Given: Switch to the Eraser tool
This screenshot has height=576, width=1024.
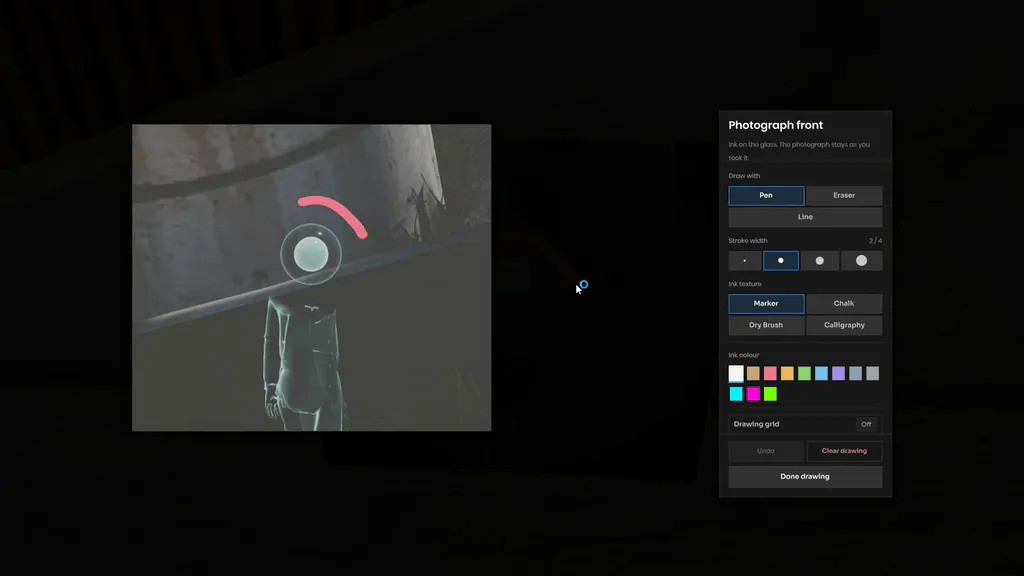Looking at the screenshot, I should [x=844, y=195].
